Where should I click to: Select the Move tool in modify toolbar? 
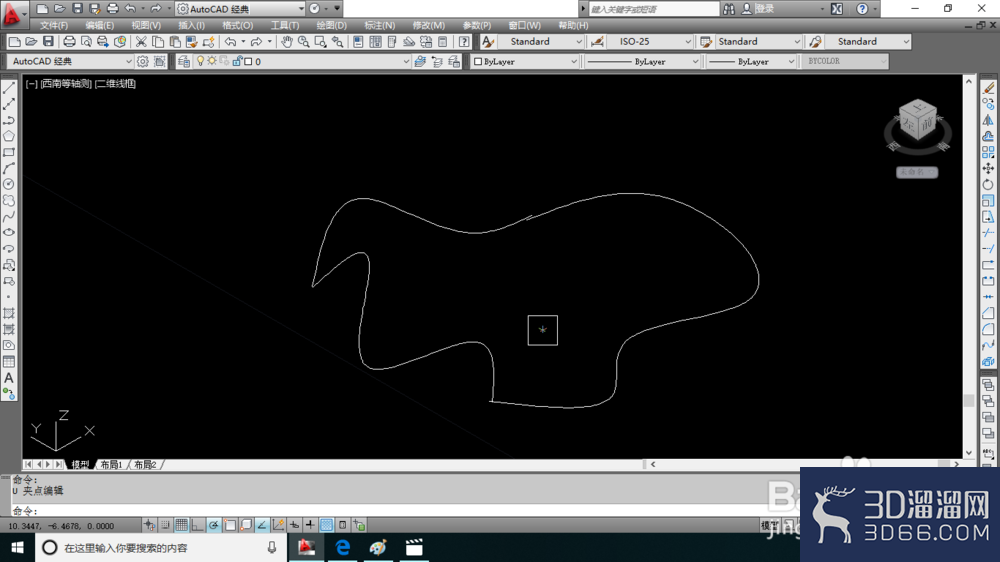click(988, 168)
